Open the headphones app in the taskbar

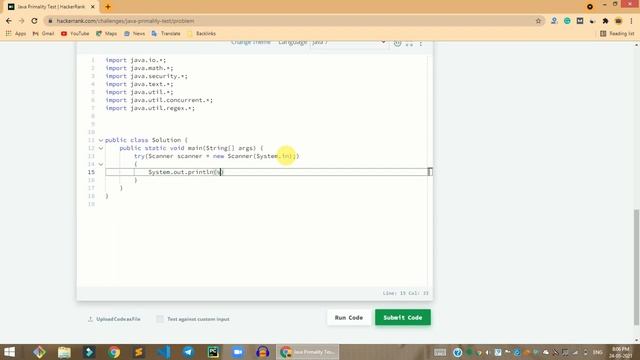click(x=262, y=352)
